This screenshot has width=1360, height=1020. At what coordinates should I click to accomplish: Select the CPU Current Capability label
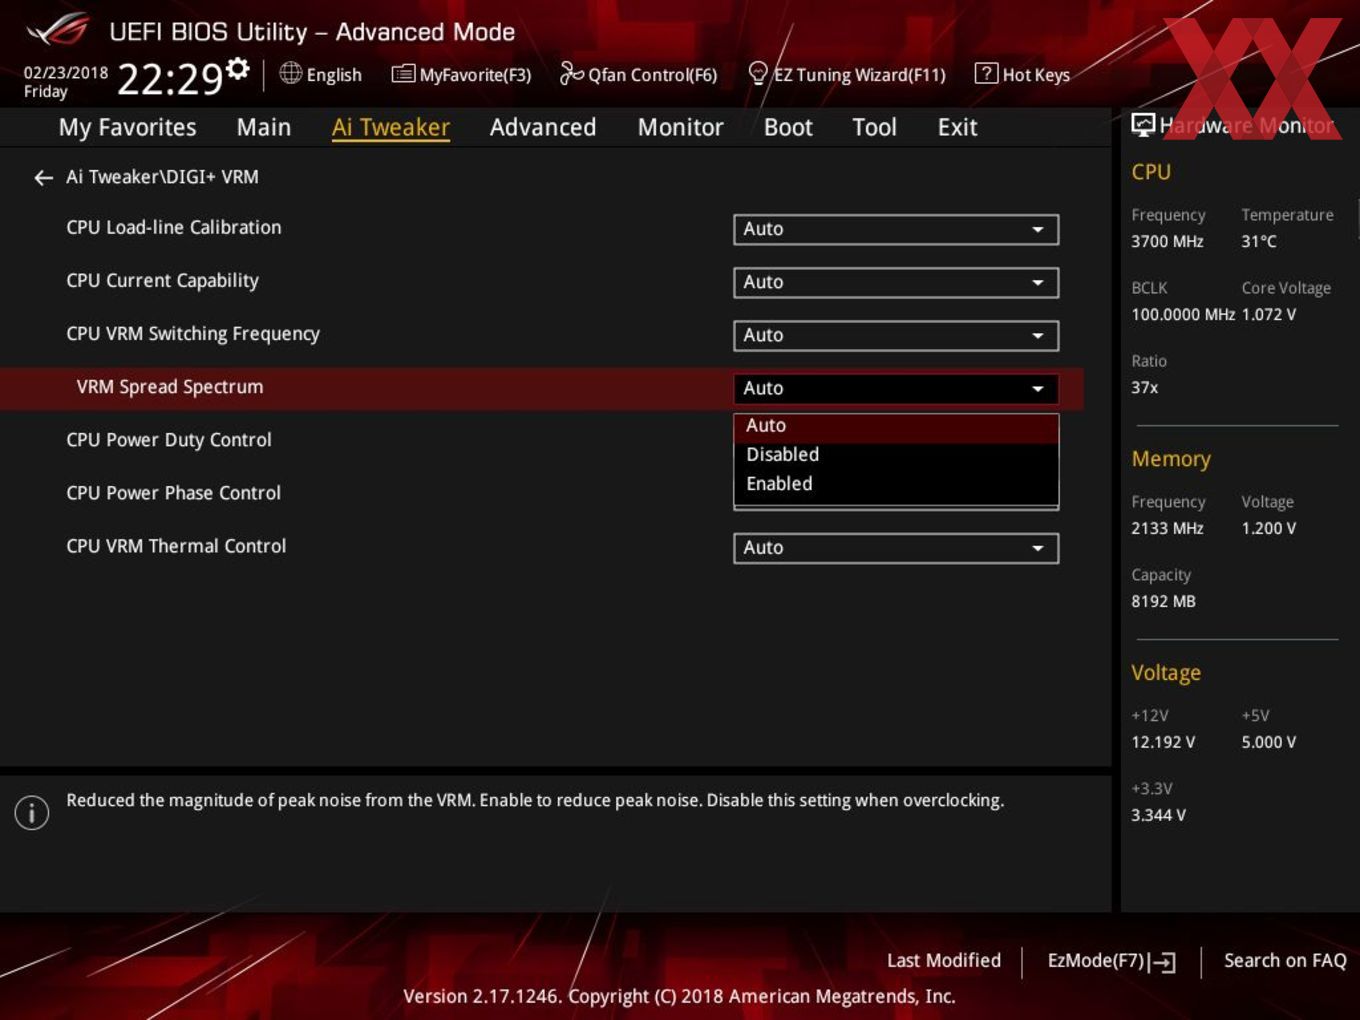(162, 281)
